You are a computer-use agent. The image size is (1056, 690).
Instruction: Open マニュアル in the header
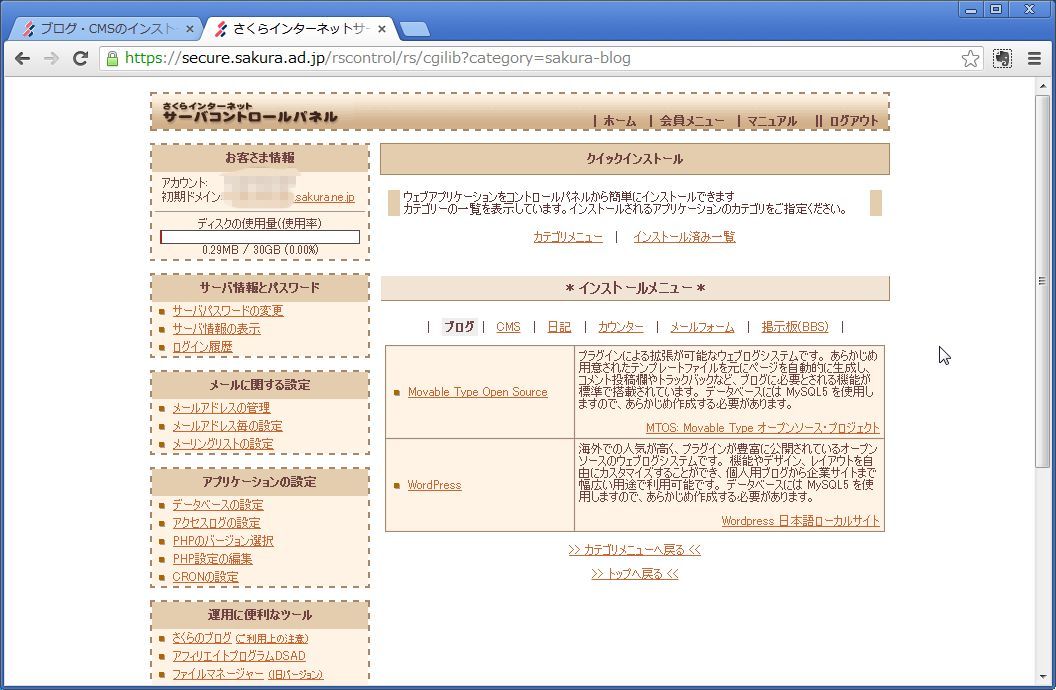(772, 121)
